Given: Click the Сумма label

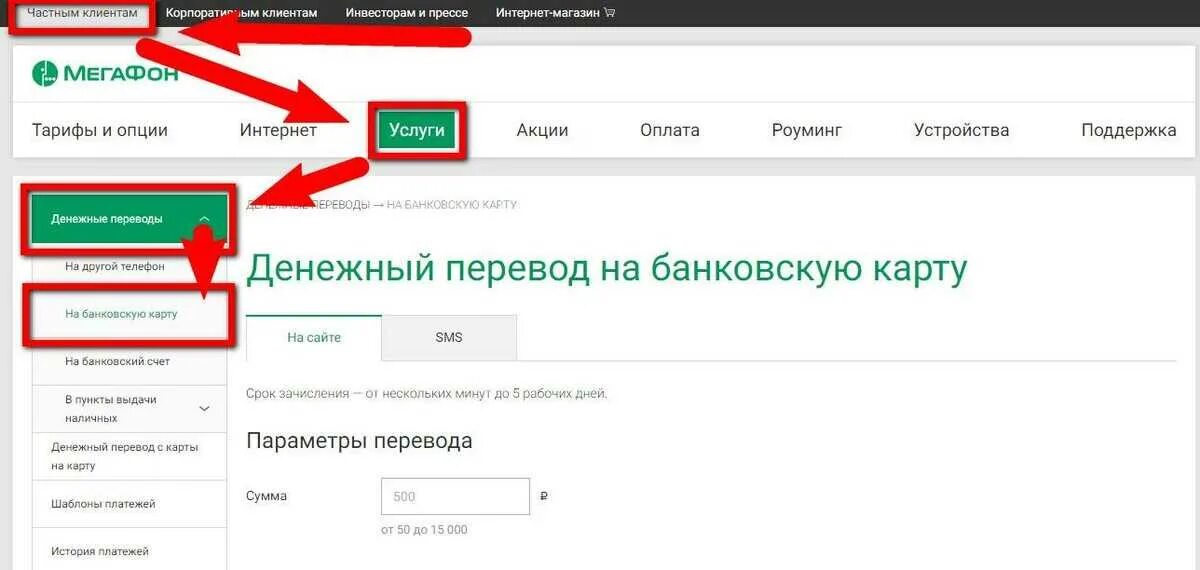Looking at the screenshot, I should [x=266, y=496].
